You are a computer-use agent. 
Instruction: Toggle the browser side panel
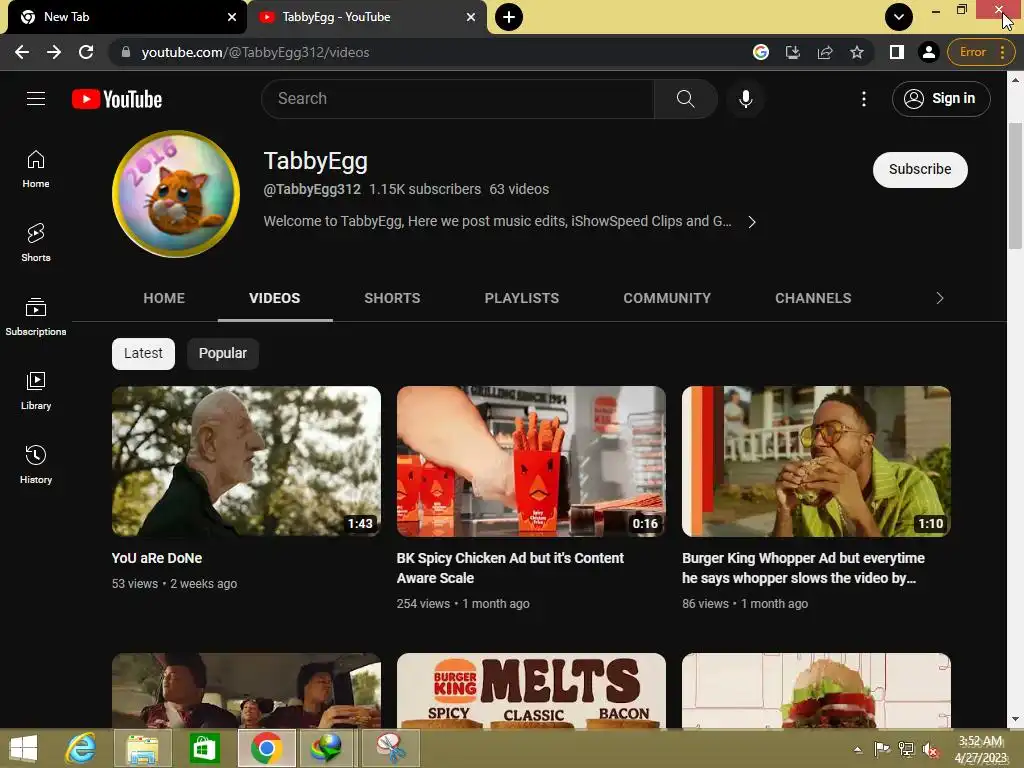point(897,52)
